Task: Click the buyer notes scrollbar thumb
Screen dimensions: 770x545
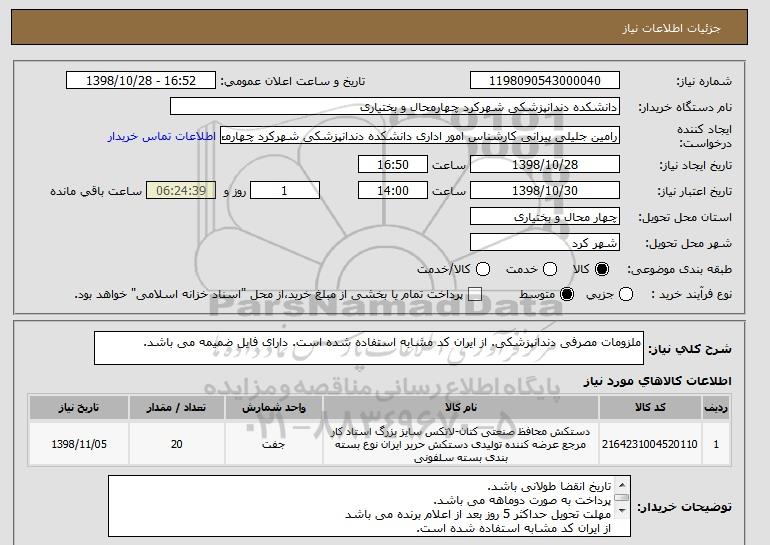Action: coord(622,498)
